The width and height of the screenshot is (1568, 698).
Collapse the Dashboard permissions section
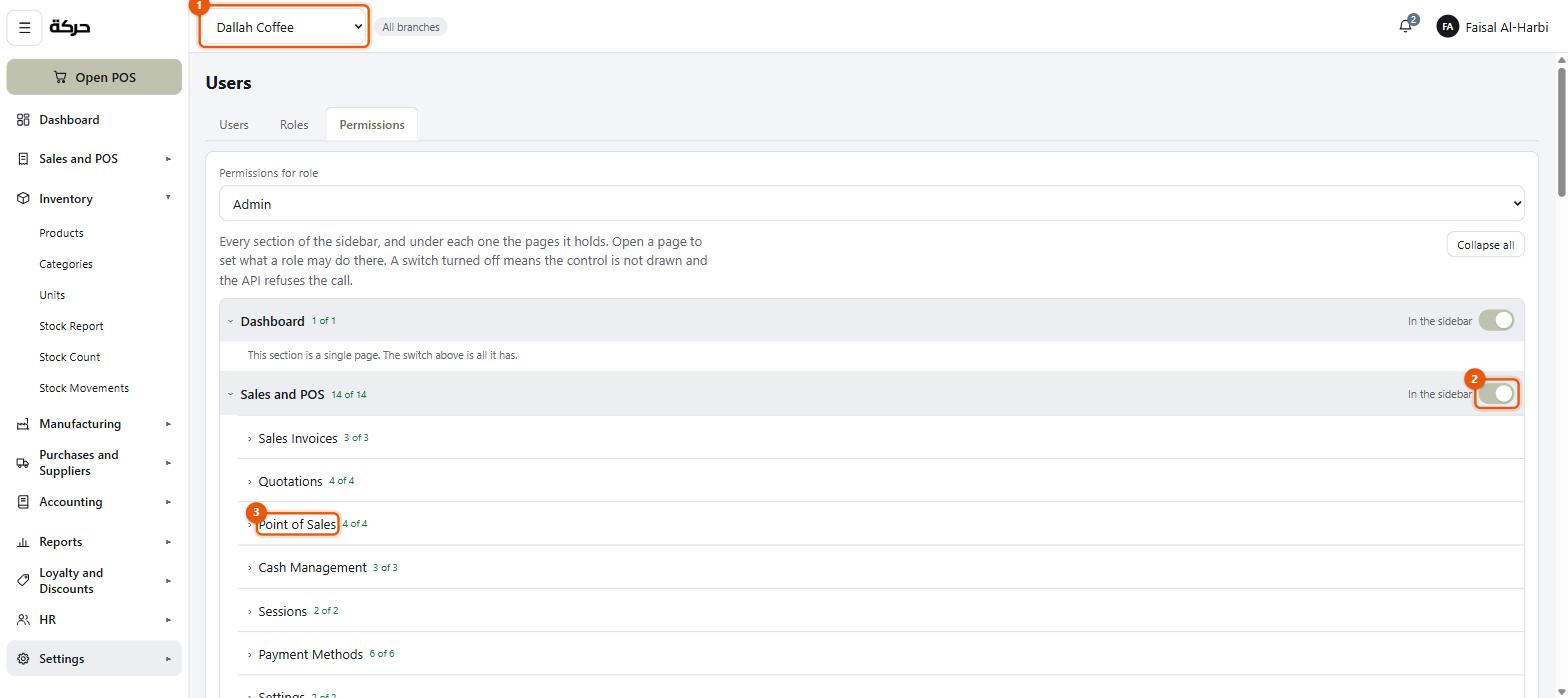pos(230,321)
